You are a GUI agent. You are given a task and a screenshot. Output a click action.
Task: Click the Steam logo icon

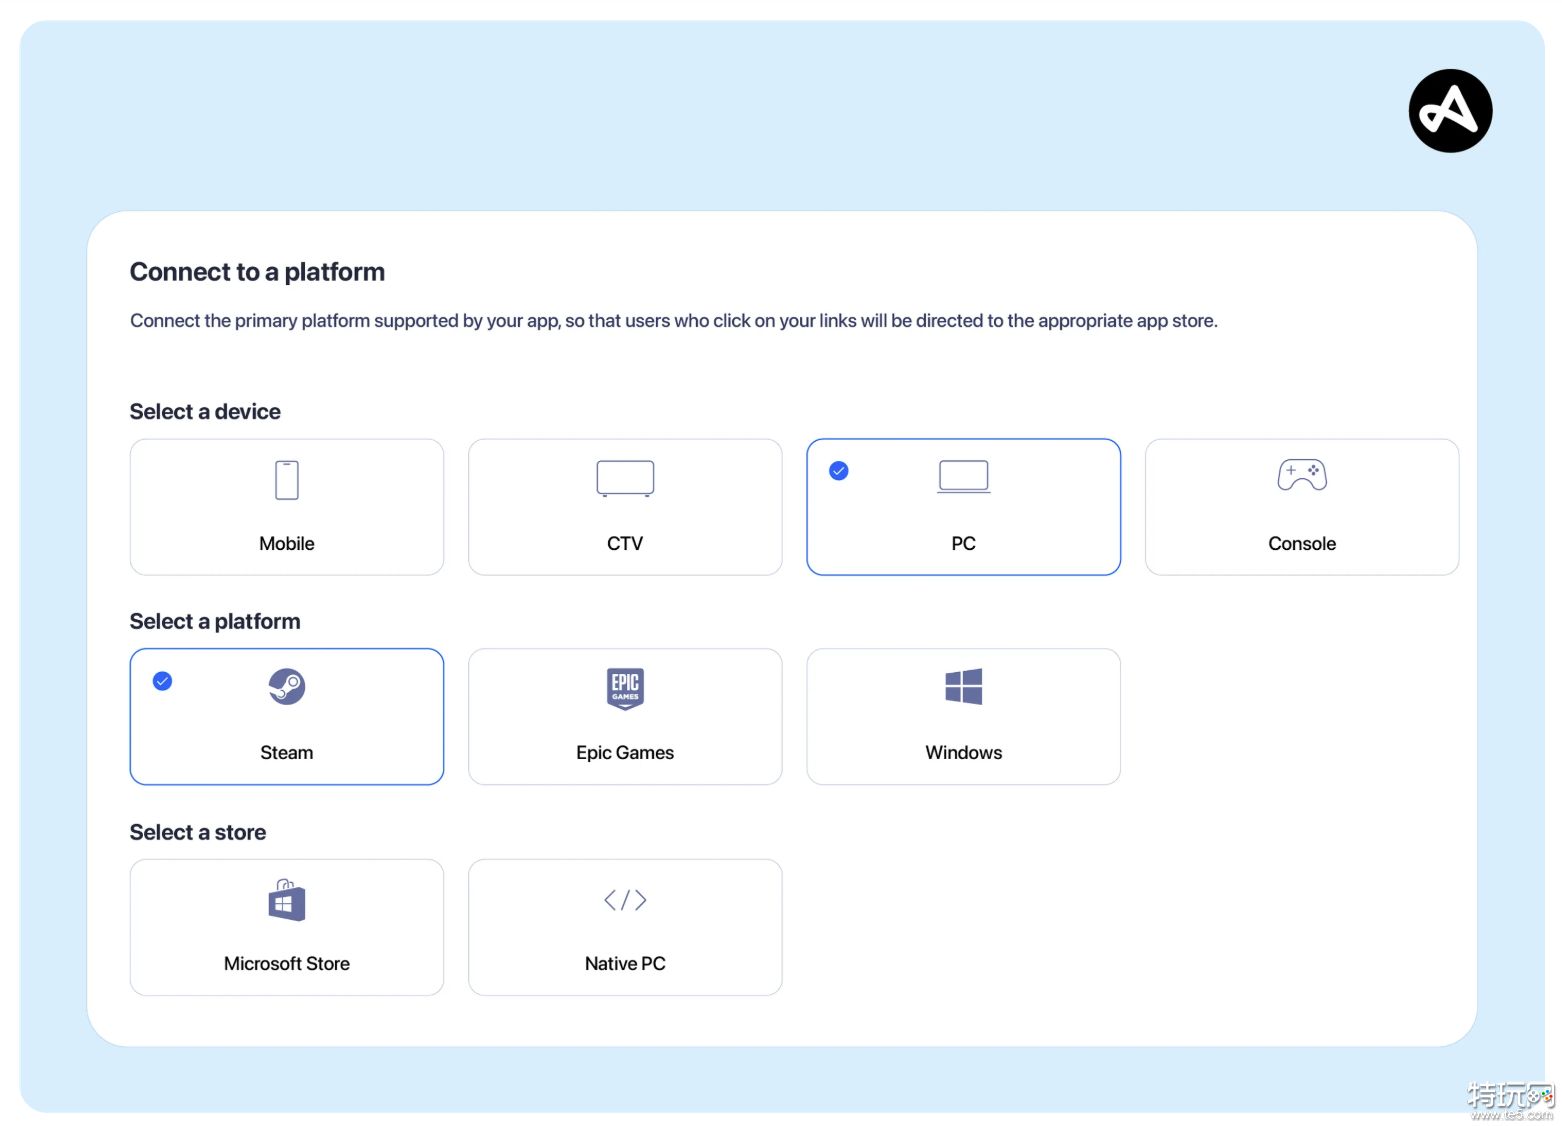pos(287,687)
